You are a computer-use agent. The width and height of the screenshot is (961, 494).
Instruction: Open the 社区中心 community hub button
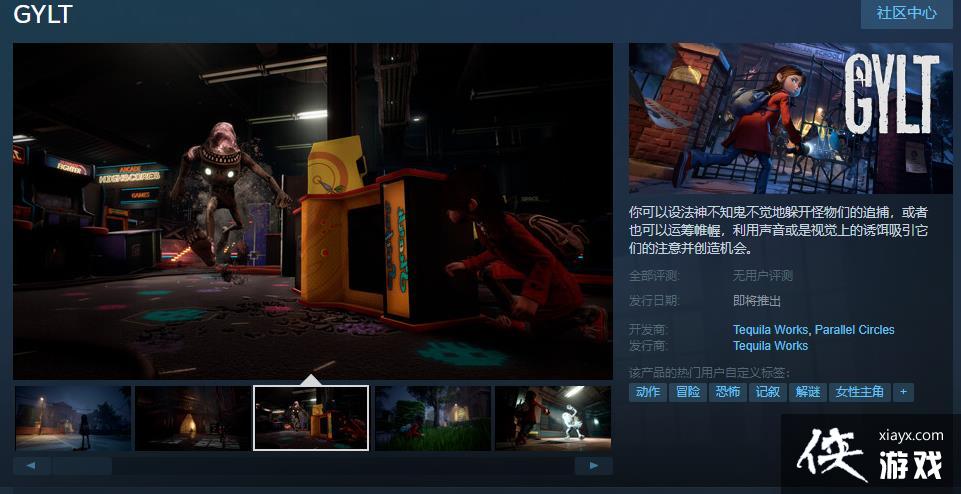[x=906, y=13]
